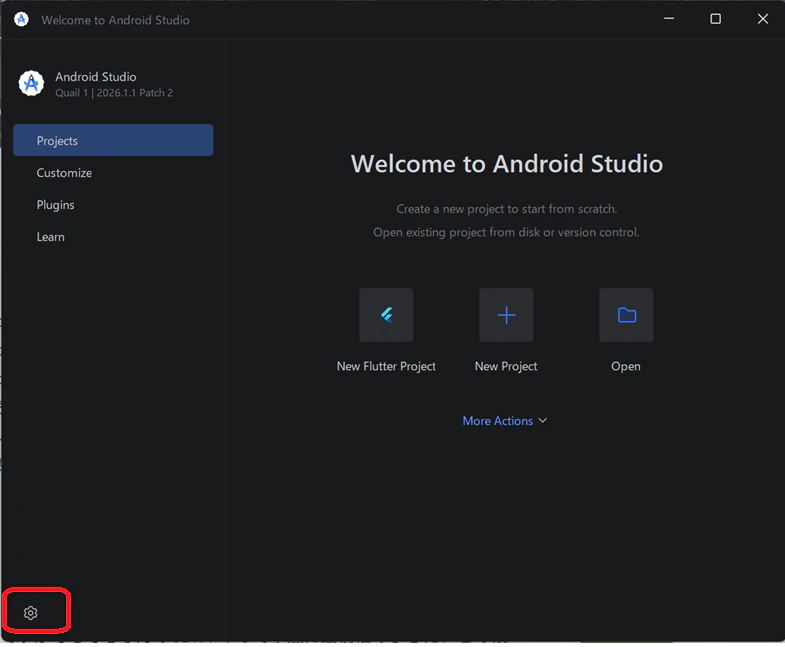Click the Welcome to Android Studio heading
Screen dimensions: 785x647
[x=507, y=164]
